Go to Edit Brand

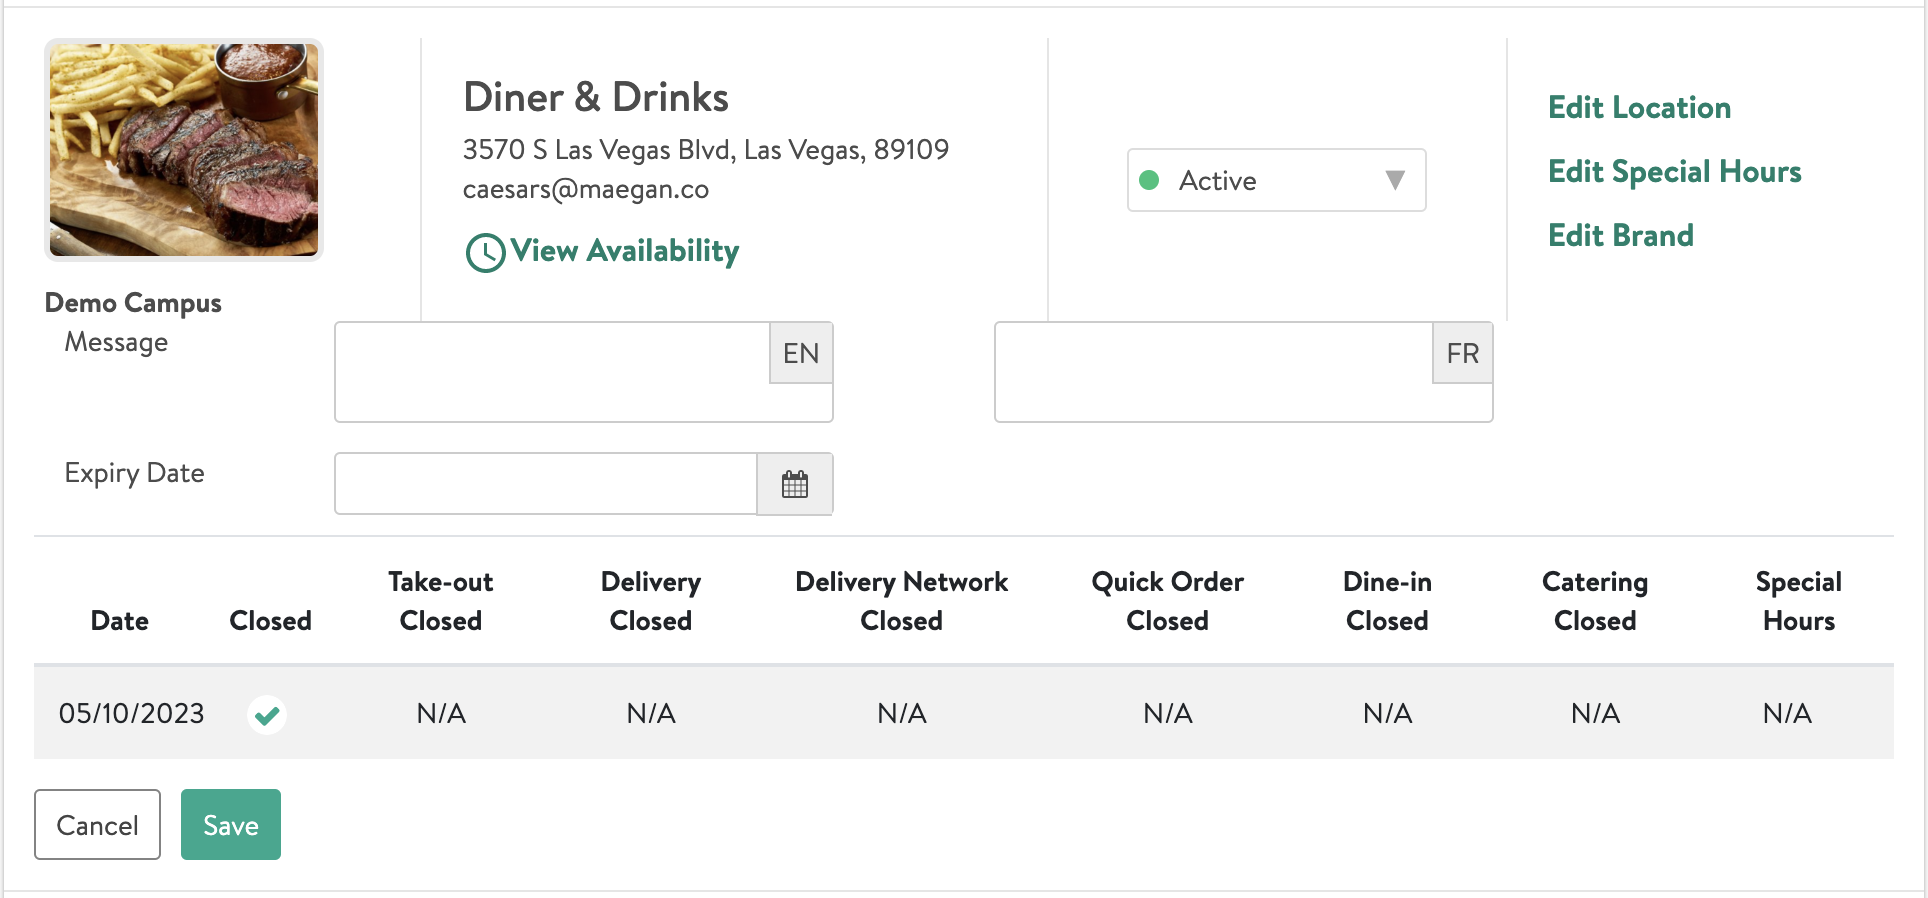(1620, 236)
